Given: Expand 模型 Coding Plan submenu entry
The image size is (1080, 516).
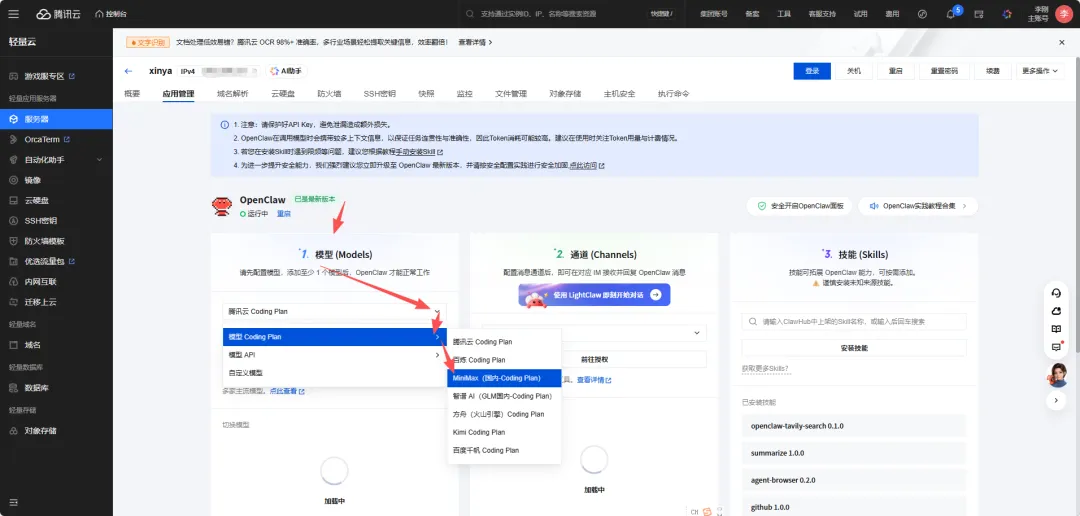Looking at the screenshot, I should tap(334, 337).
